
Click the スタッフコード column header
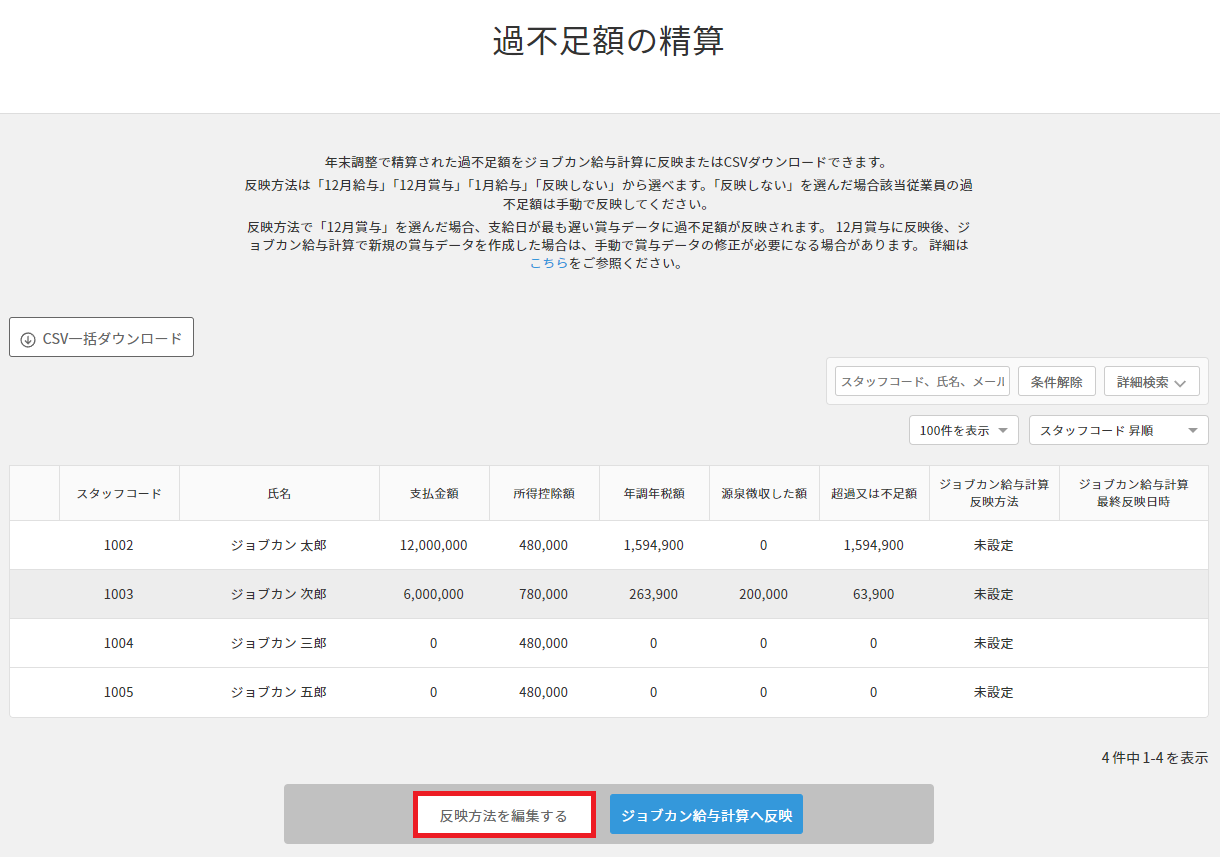pyautogui.click(x=119, y=493)
